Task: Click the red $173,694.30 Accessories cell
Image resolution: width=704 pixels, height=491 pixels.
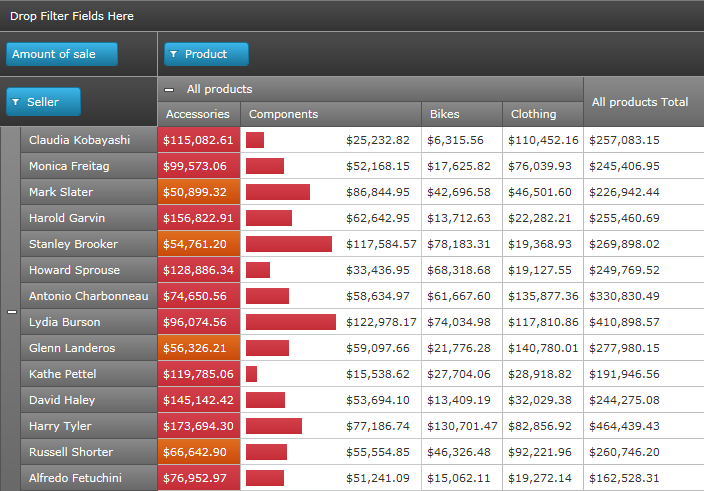Action: click(198, 426)
